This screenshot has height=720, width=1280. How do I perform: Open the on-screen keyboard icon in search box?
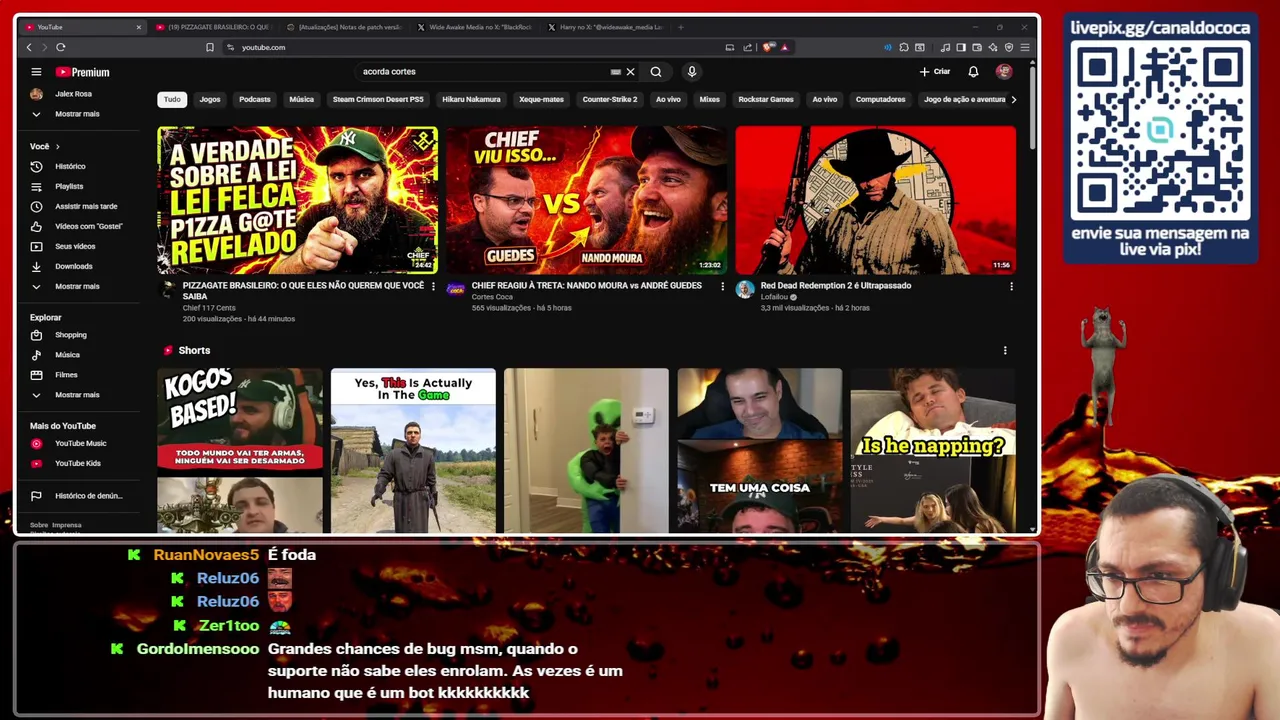[615, 72]
